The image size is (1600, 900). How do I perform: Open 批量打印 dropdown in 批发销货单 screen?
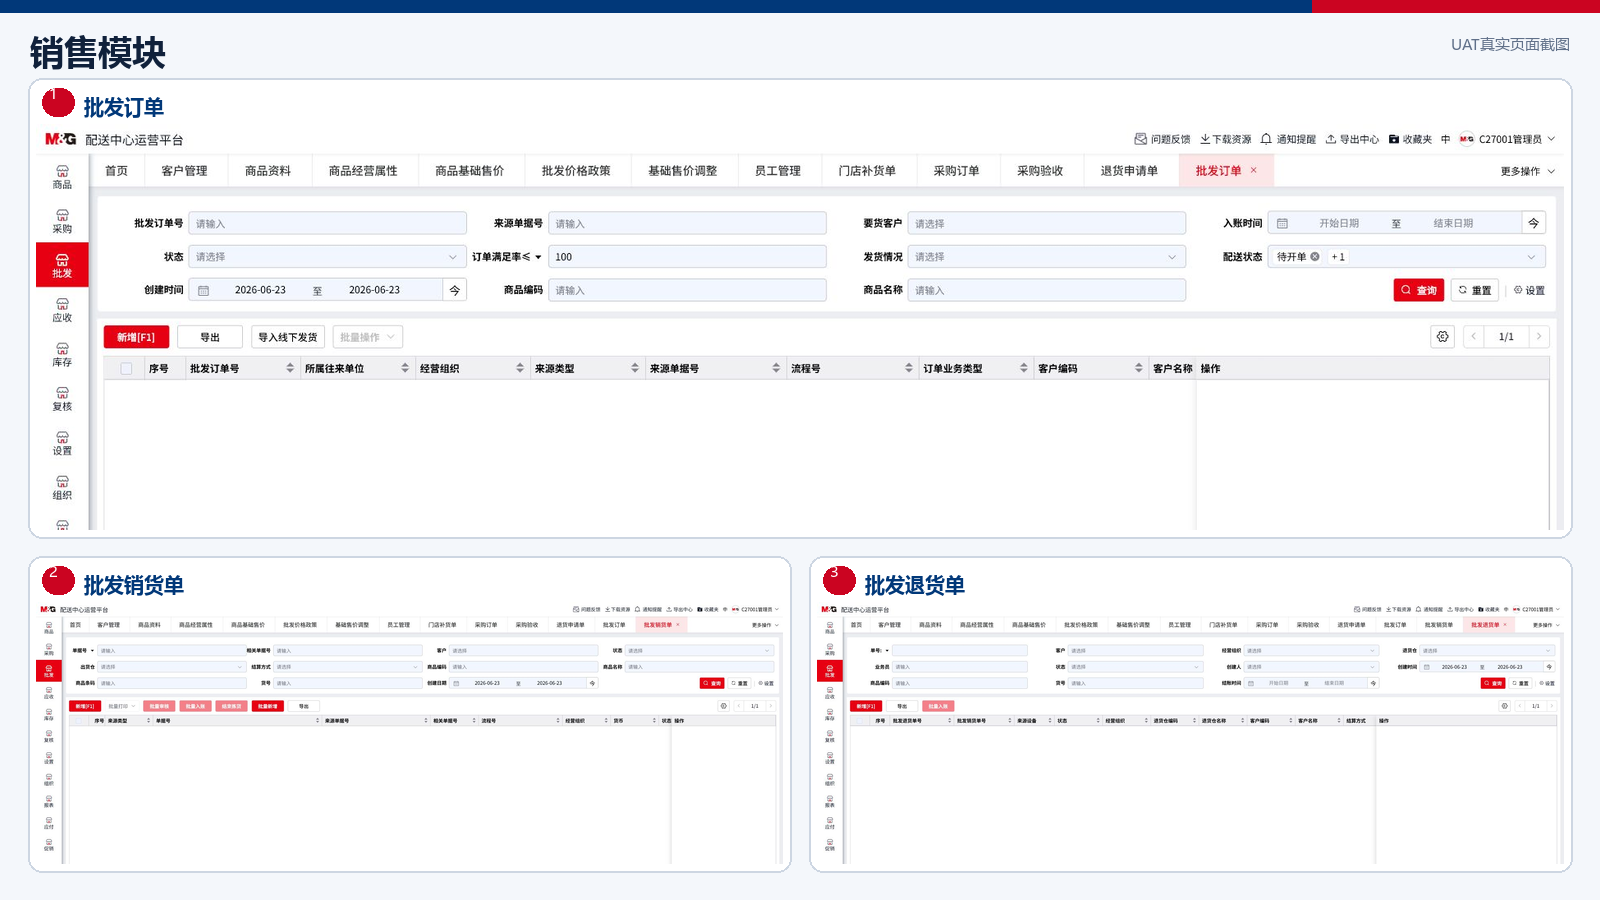pos(121,706)
